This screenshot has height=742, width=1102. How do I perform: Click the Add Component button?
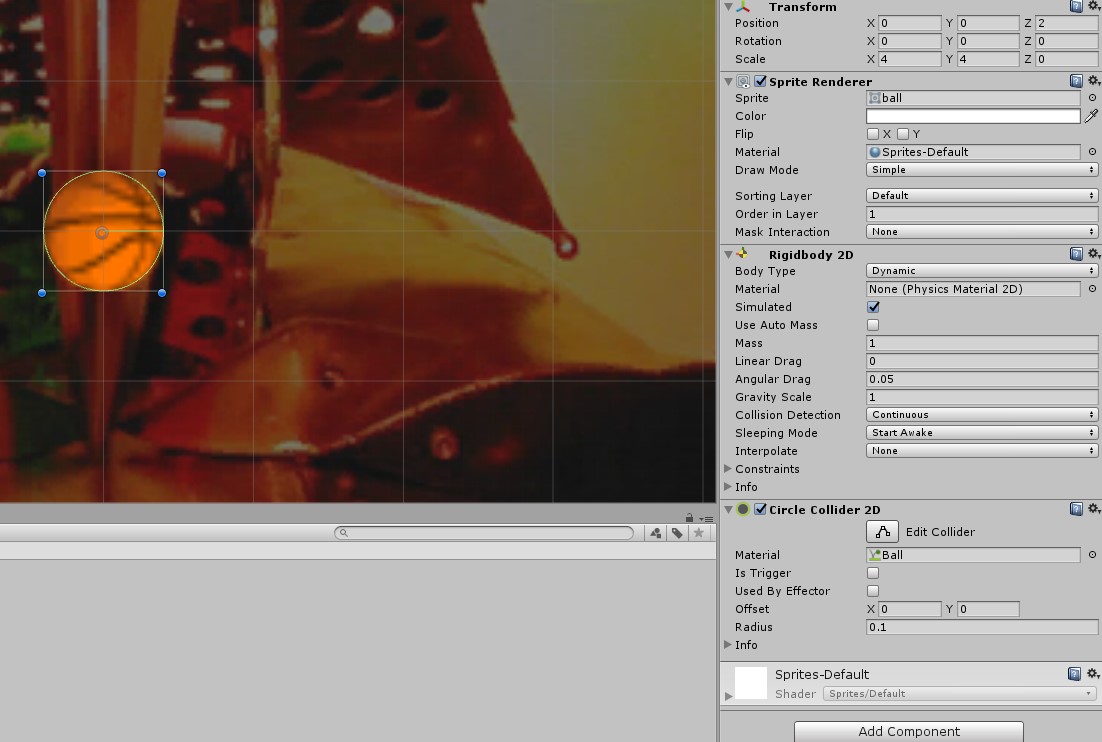tap(908, 731)
